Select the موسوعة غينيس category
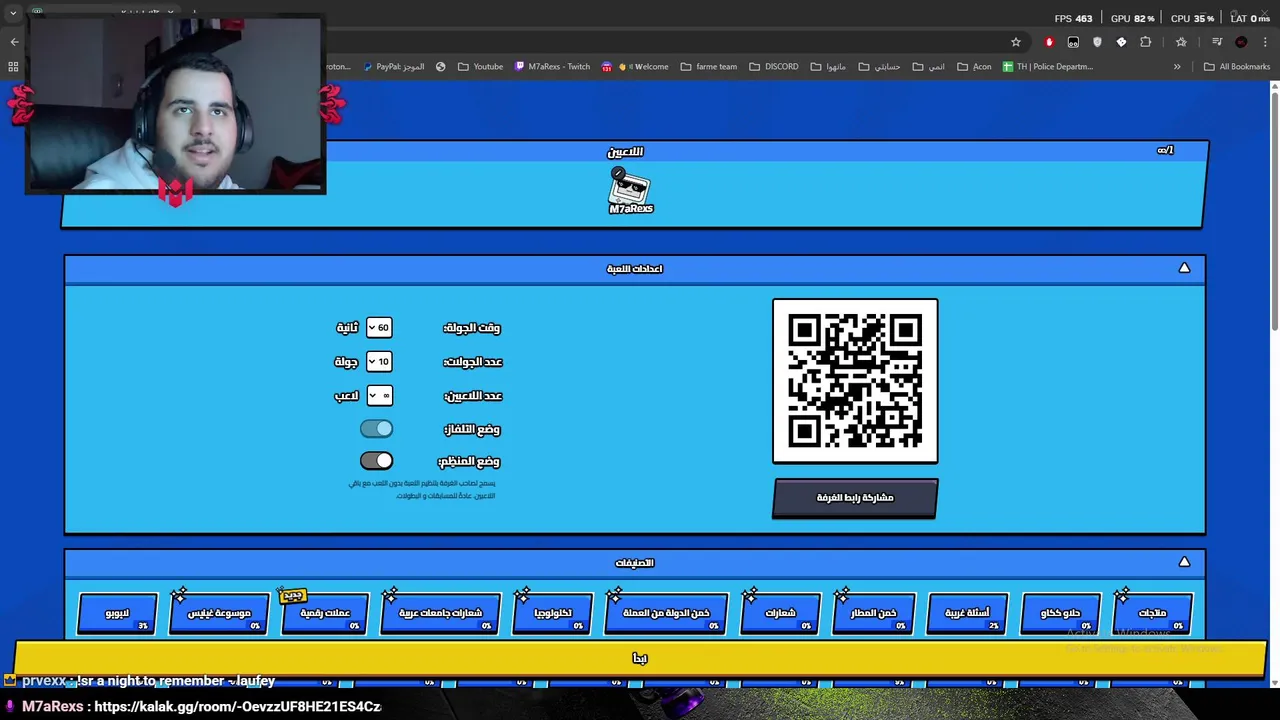The width and height of the screenshot is (1280, 720). 219,613
